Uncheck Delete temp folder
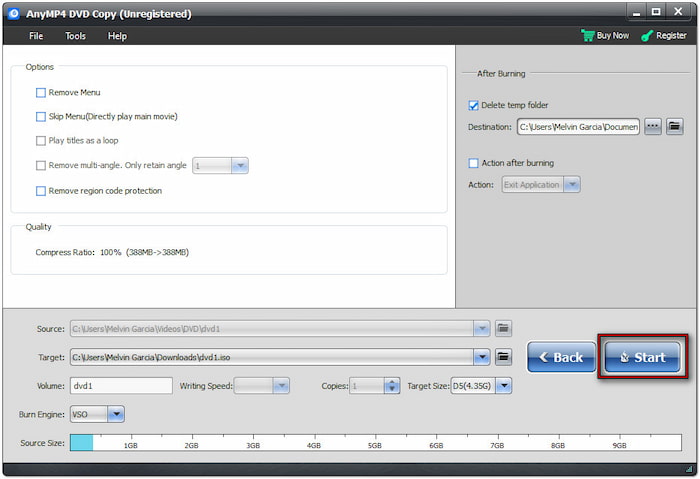The height and width of the screenshot is (479, 700). [474, 105]
